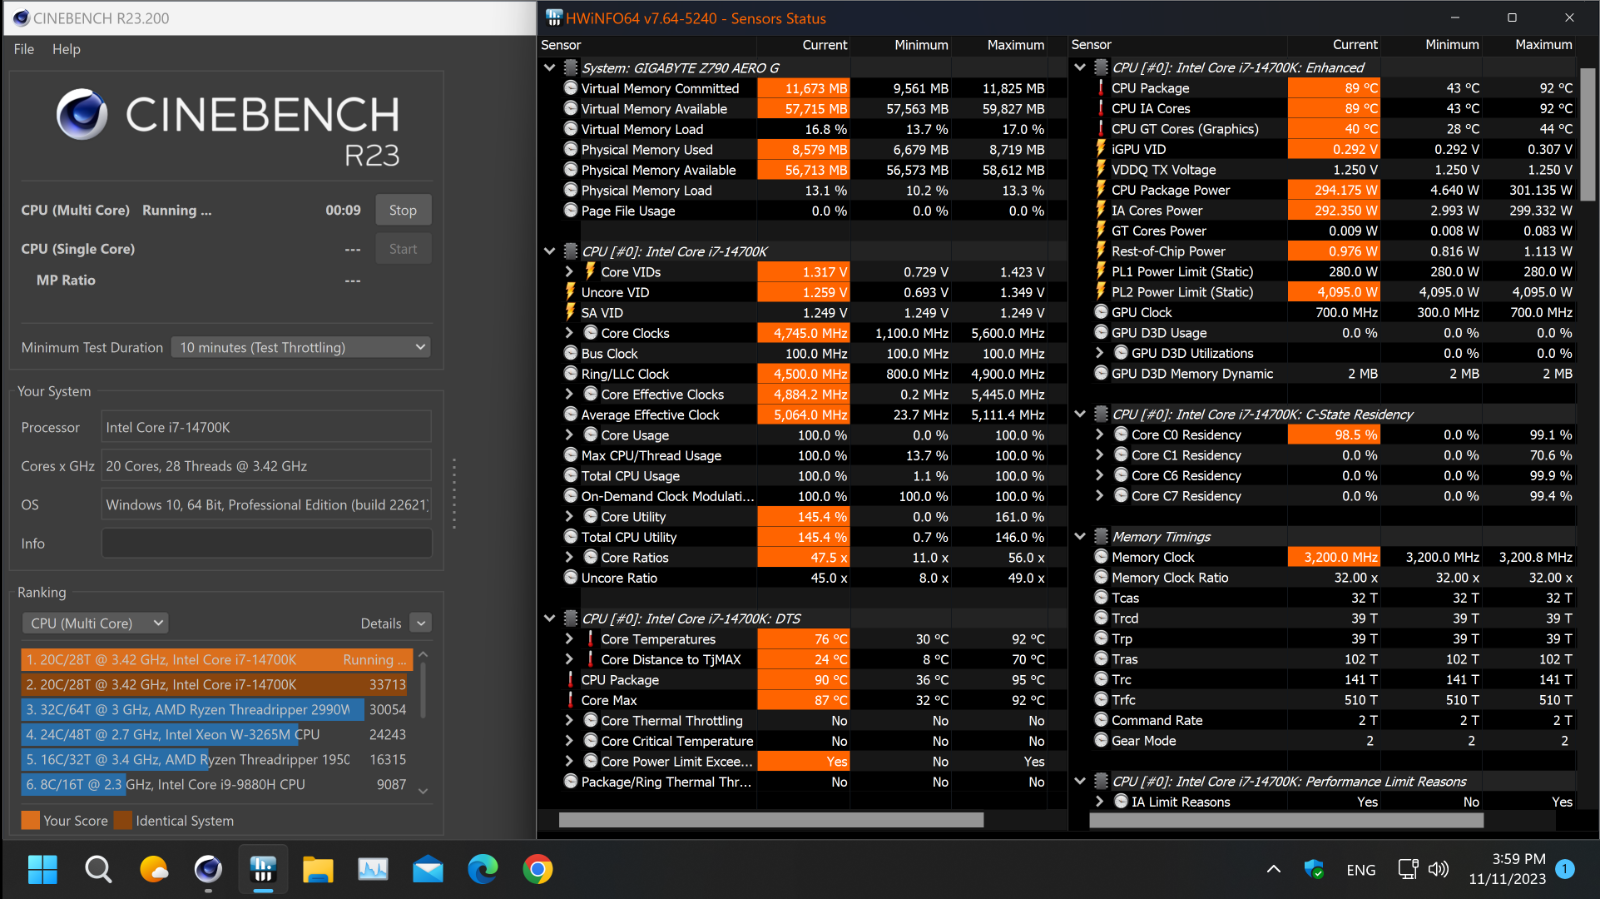
Task: Open taskbar Search
Action: click(98, 869)
